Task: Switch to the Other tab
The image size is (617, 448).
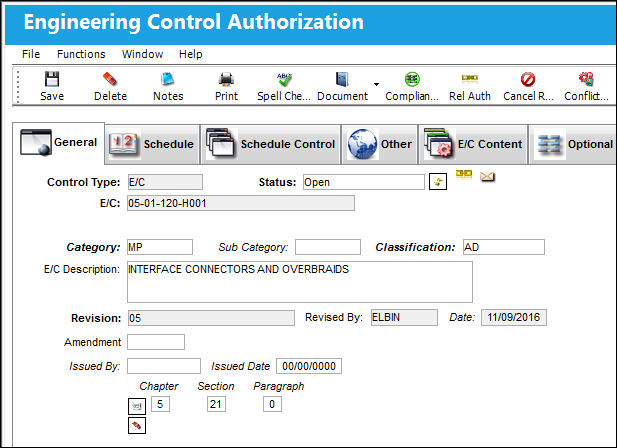Action: [379, 144]
